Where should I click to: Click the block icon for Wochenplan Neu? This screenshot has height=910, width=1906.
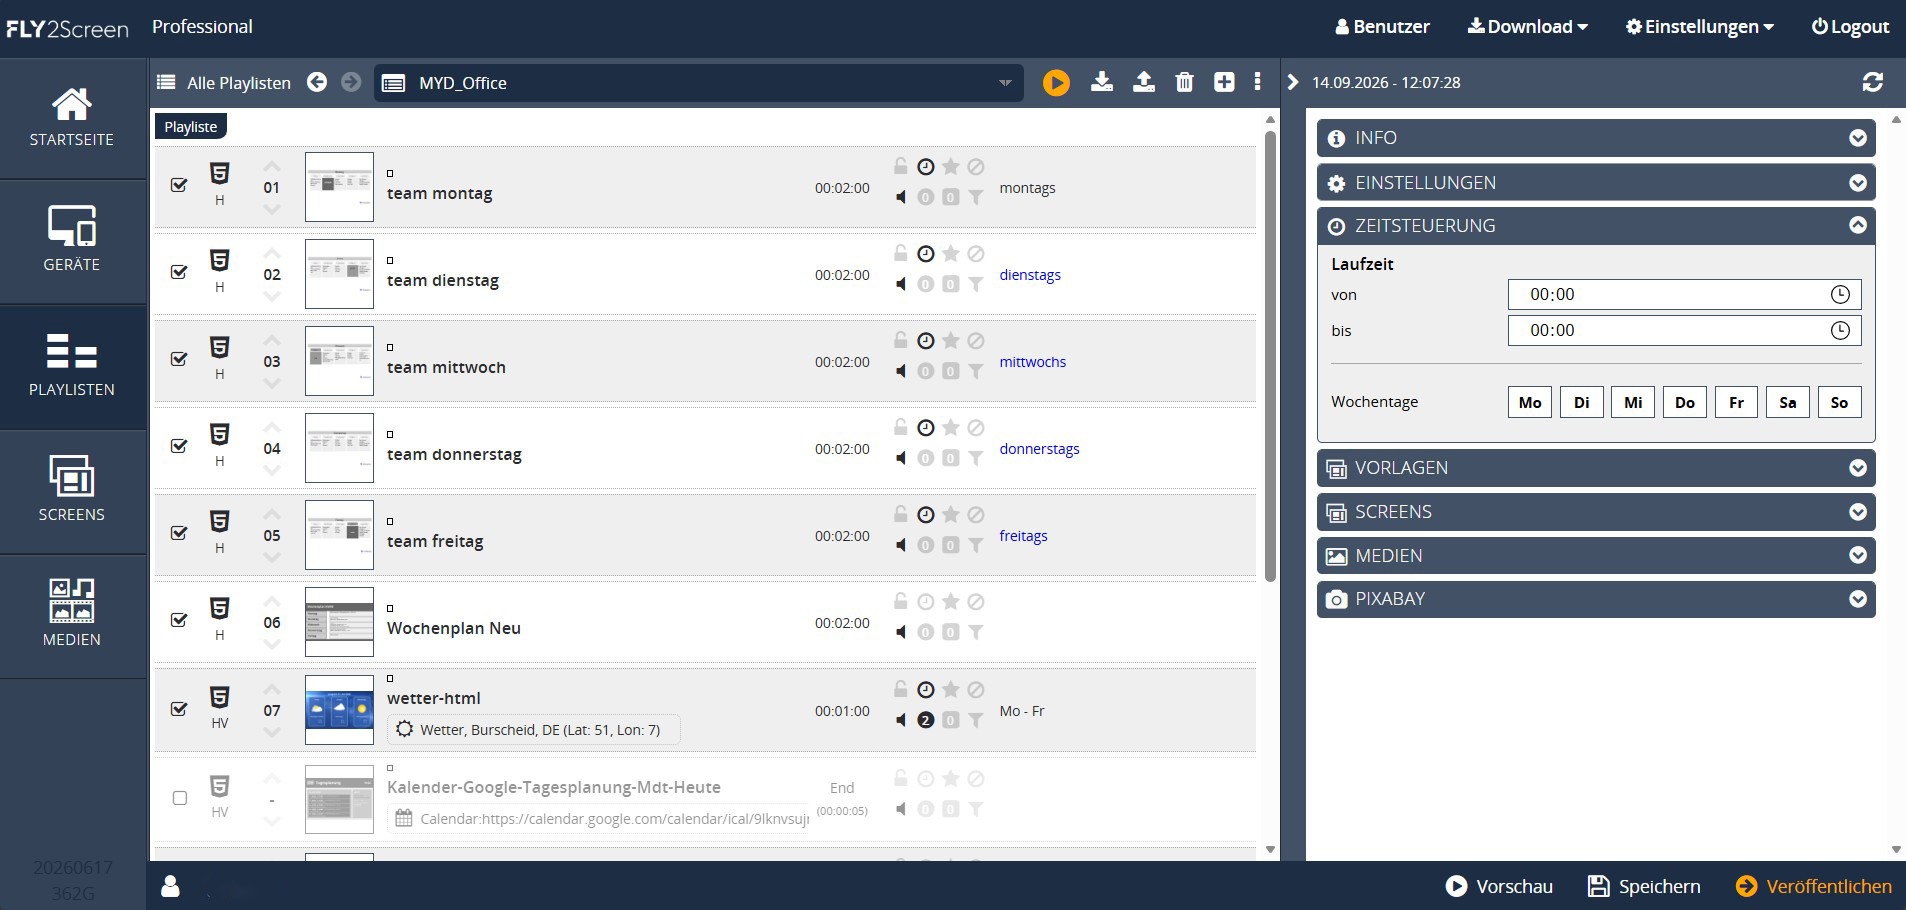coord(976,601)
